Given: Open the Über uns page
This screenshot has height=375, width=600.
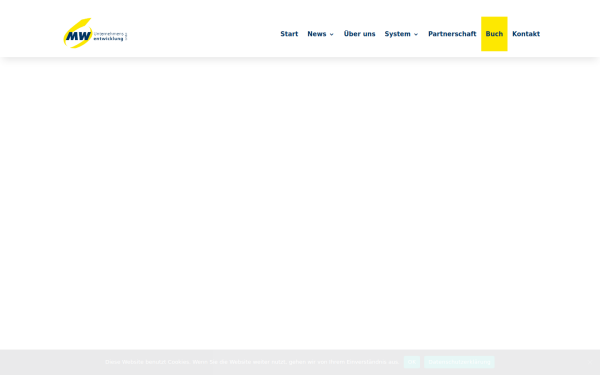Looking at the screenshot, I should [x=359, y=34].
